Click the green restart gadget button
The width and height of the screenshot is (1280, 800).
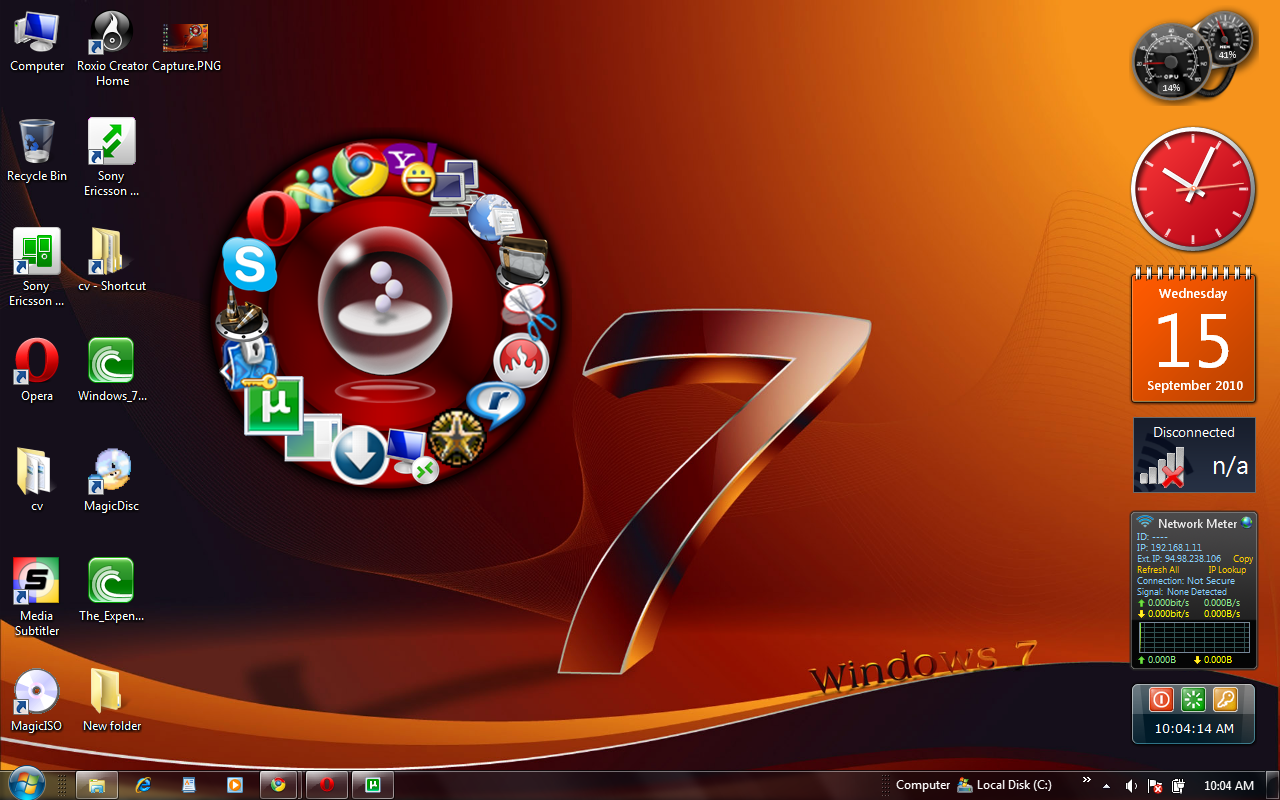pyautogui.click(x=1192, y=699)
